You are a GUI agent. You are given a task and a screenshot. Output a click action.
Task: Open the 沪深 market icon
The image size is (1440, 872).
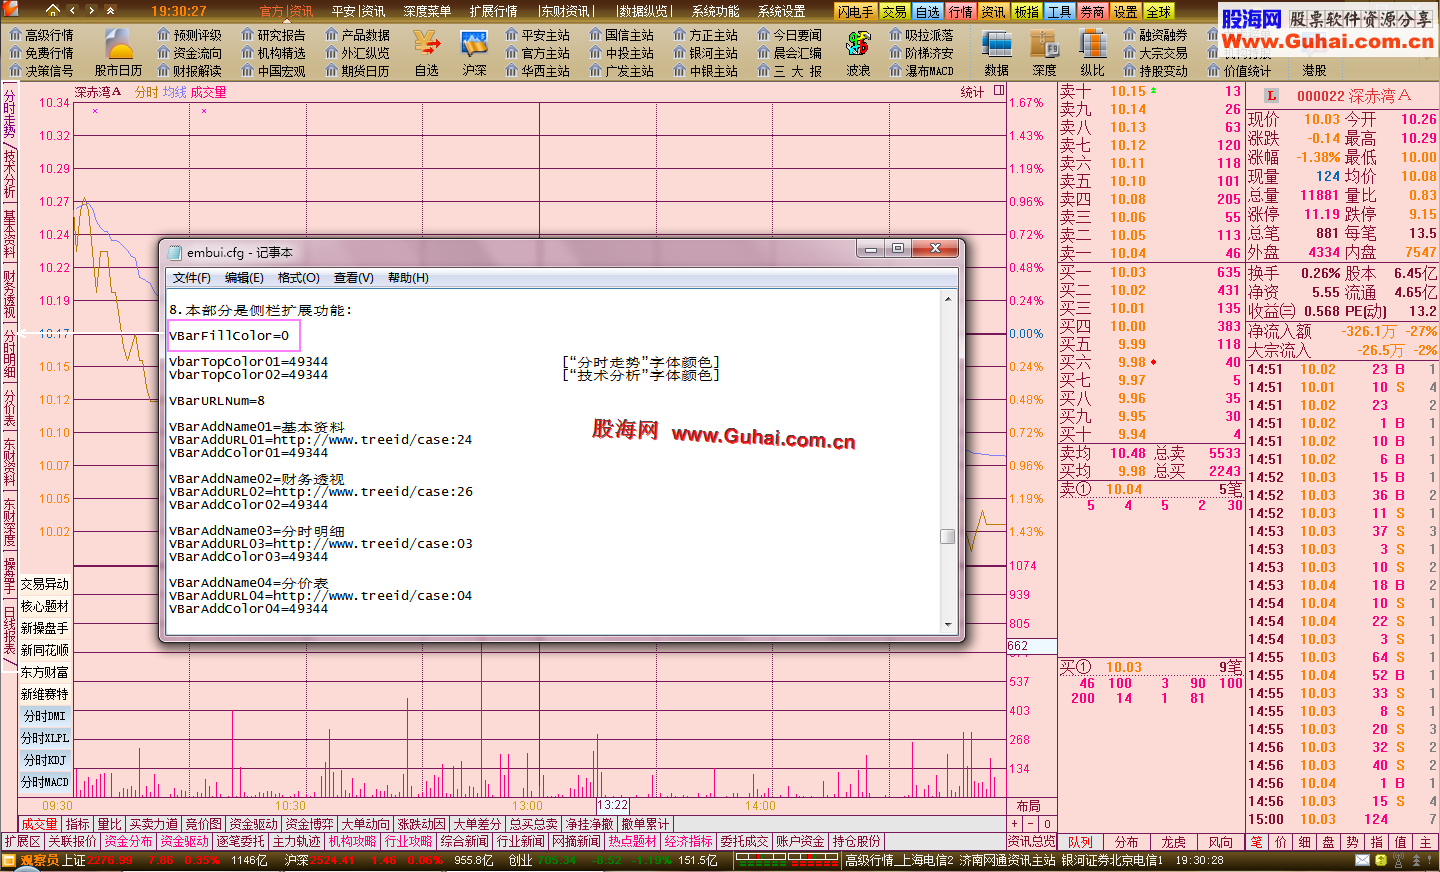[474, 52]
